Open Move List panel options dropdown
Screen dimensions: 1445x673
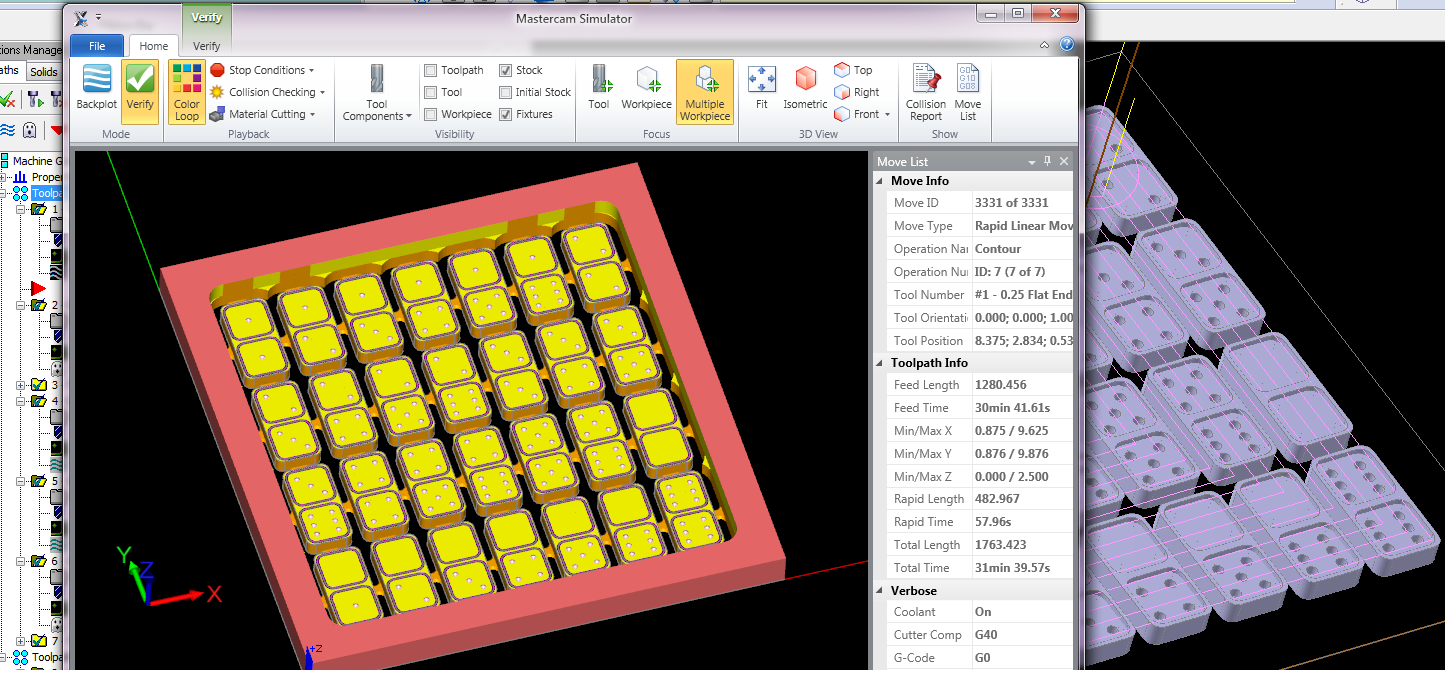coord(1031,161)
